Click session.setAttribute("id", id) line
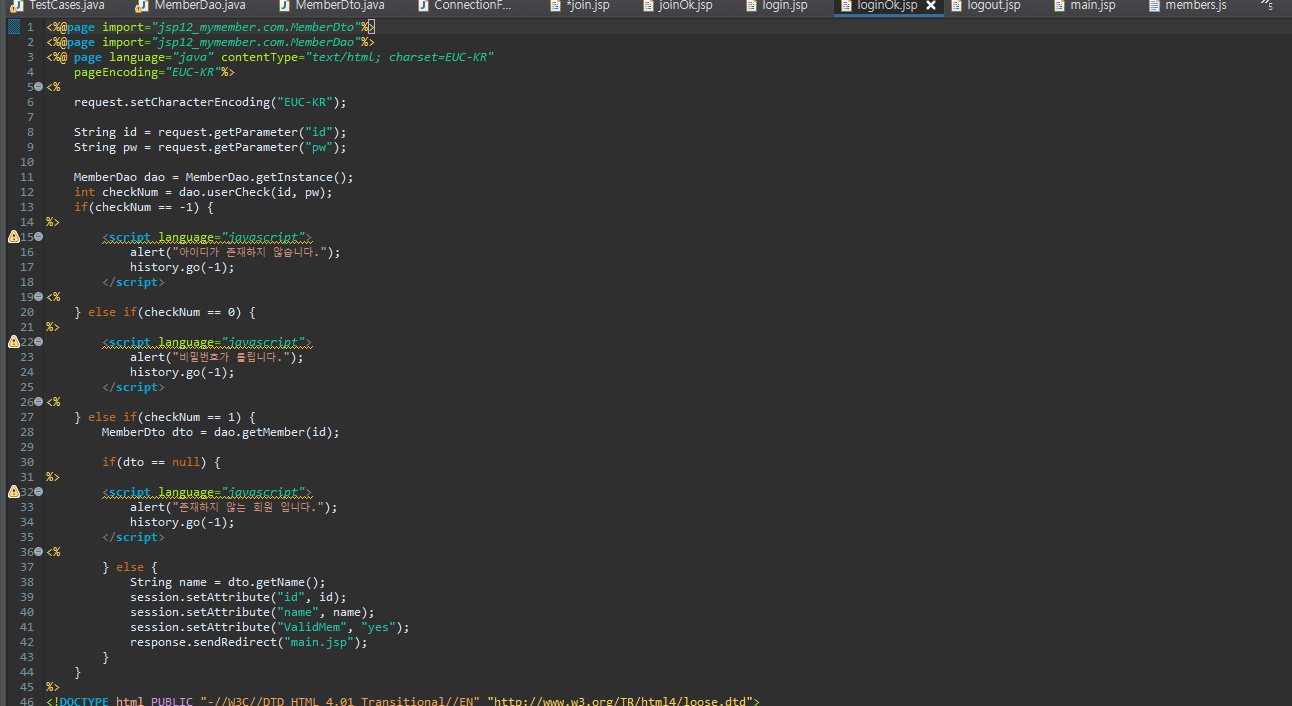Viewport: 1292px width, 706px height. tap(238, 597)
